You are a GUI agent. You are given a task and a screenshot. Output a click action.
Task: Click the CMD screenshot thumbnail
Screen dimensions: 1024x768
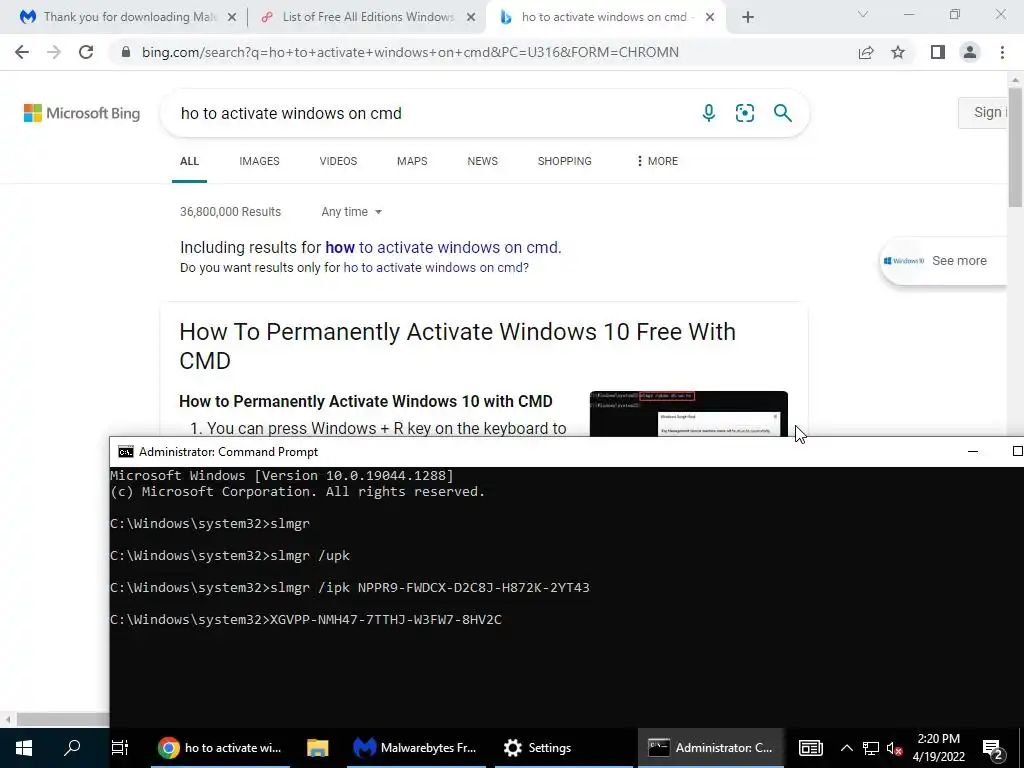[x=688, y=413]
